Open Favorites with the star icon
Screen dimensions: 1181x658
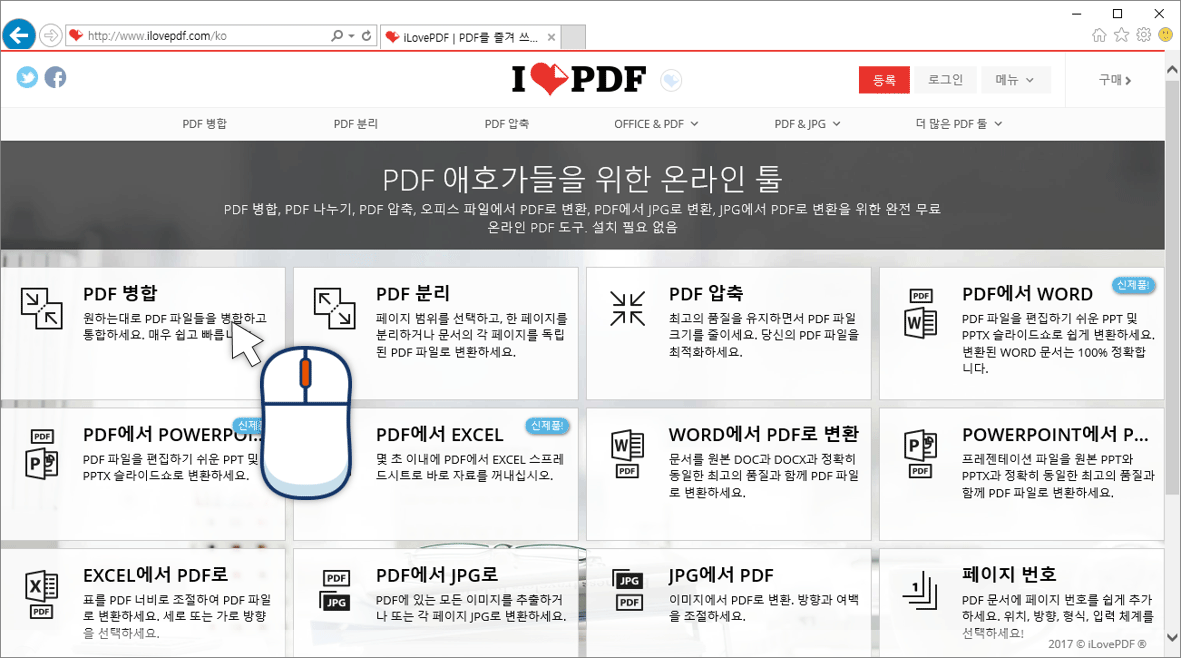click(x=1121, y=35)
